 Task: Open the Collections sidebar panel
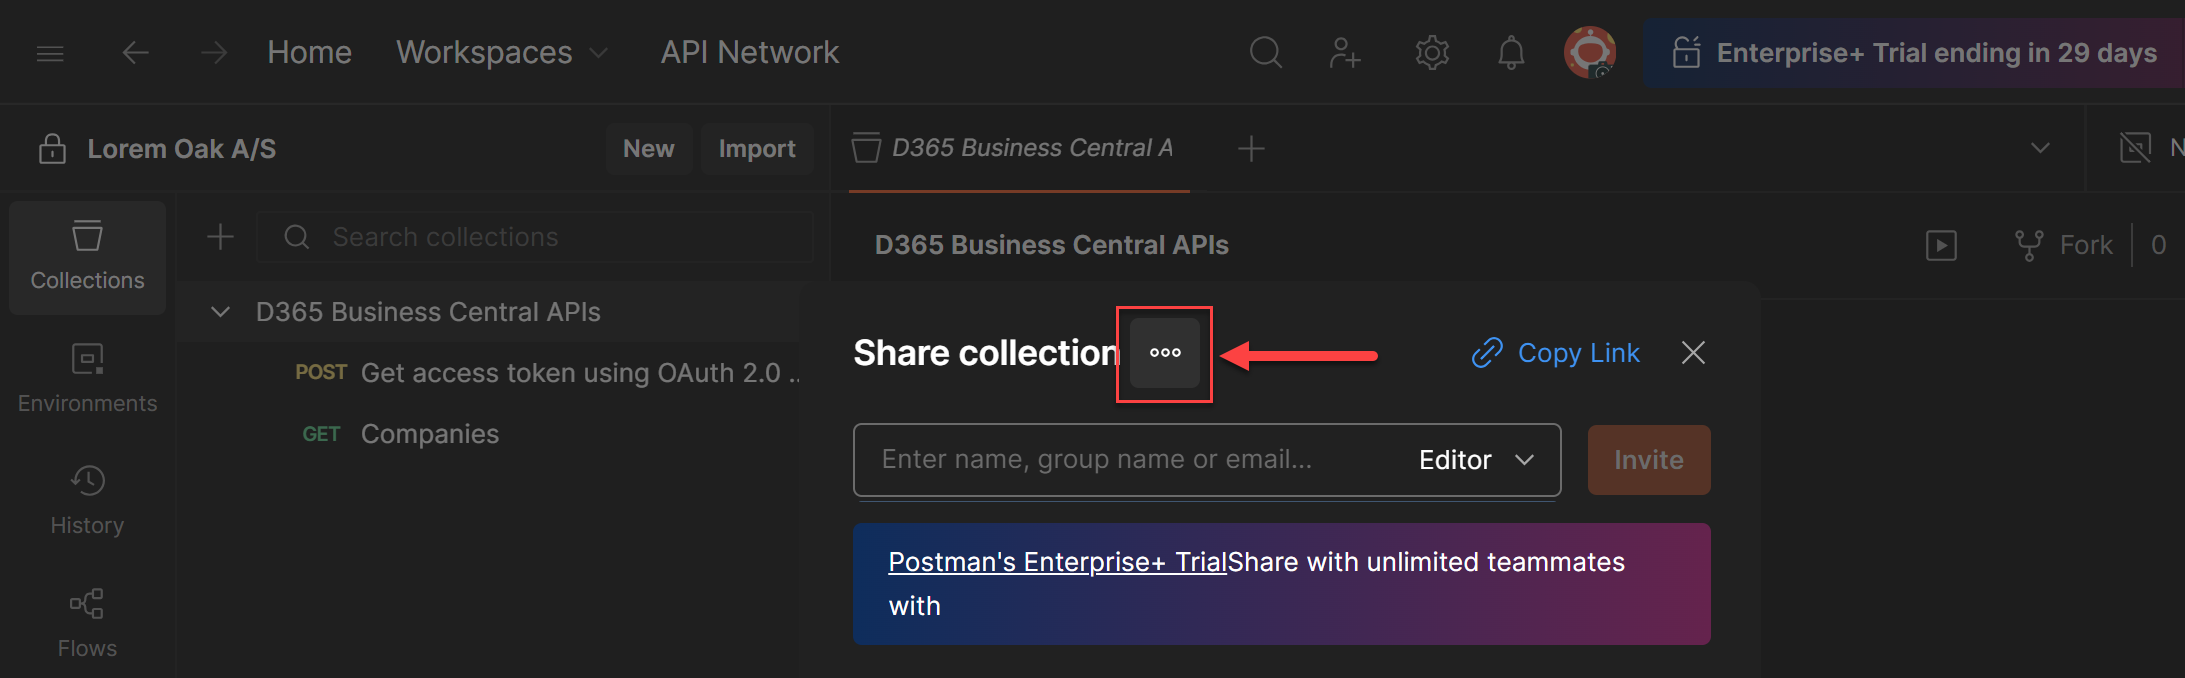pos(88,258)
